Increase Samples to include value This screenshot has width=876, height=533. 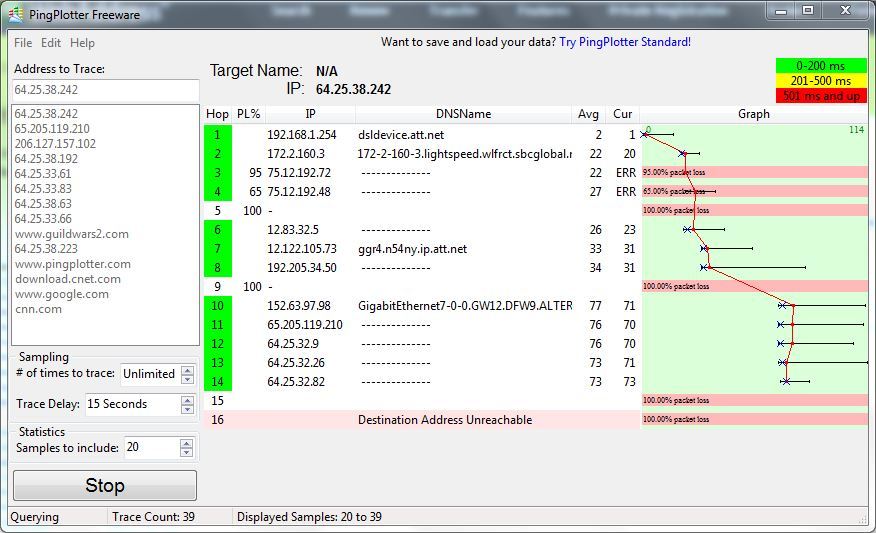click(x=187, y=444)
